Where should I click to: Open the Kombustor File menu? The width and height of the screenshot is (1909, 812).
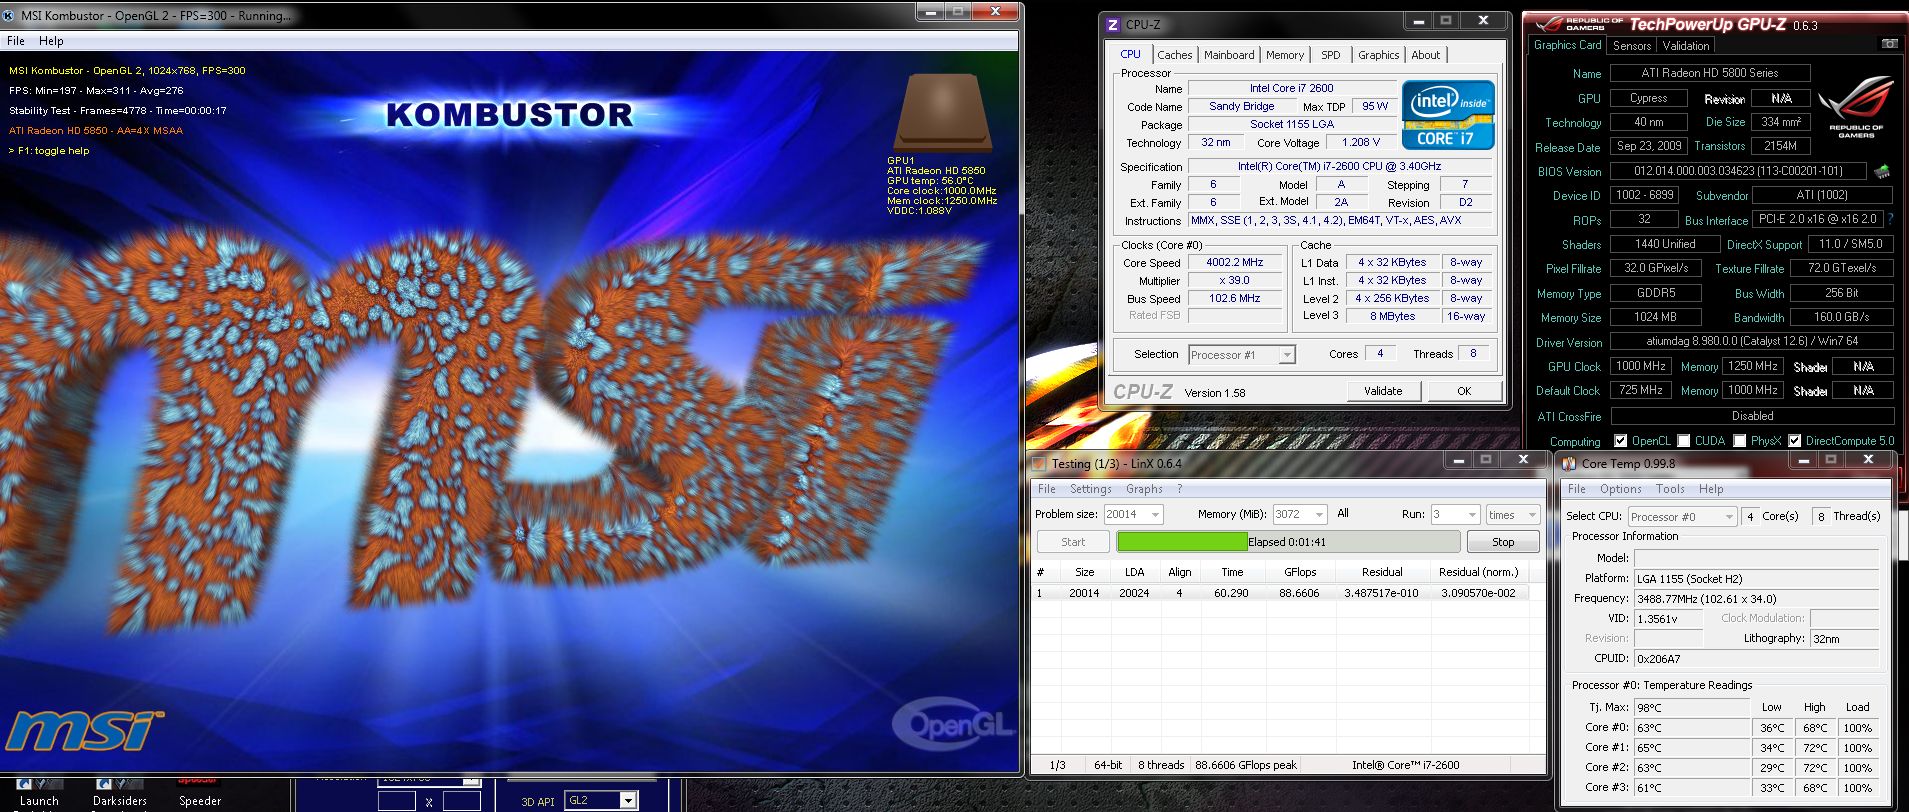(x=16, y=41)
